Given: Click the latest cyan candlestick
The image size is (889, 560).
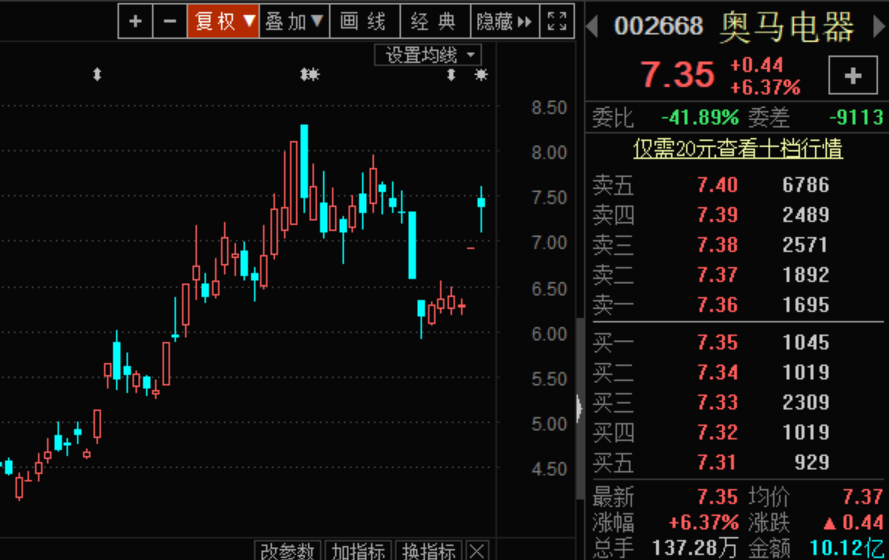Looking at the screenshot, I should [x=481, y=203].
